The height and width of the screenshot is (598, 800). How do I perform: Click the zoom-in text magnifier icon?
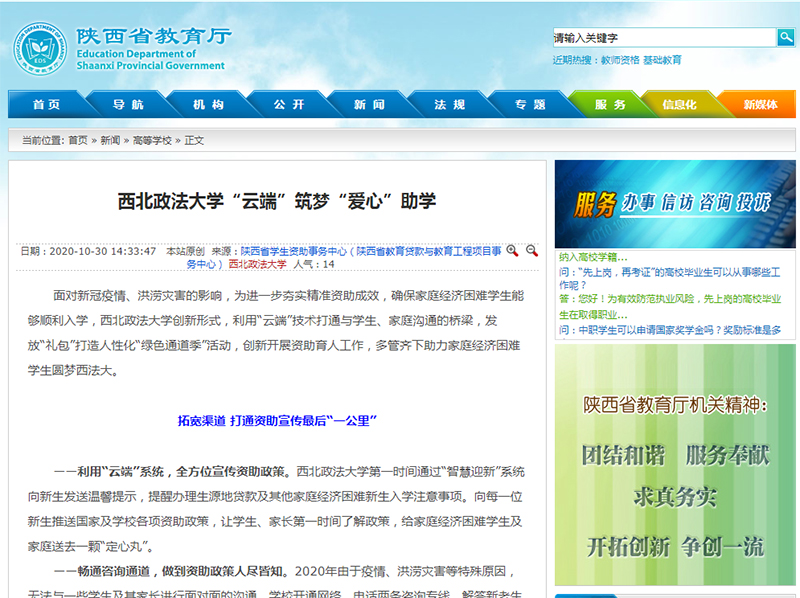click(x=512, y=251)
